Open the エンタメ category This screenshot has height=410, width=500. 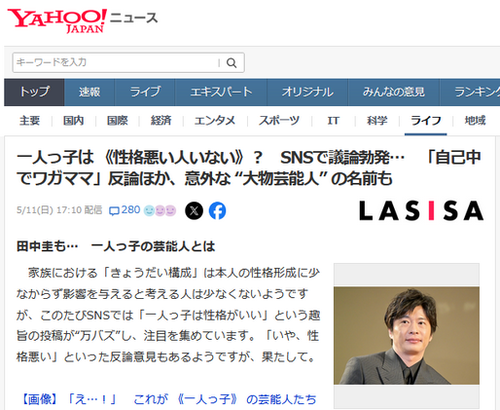215,120
